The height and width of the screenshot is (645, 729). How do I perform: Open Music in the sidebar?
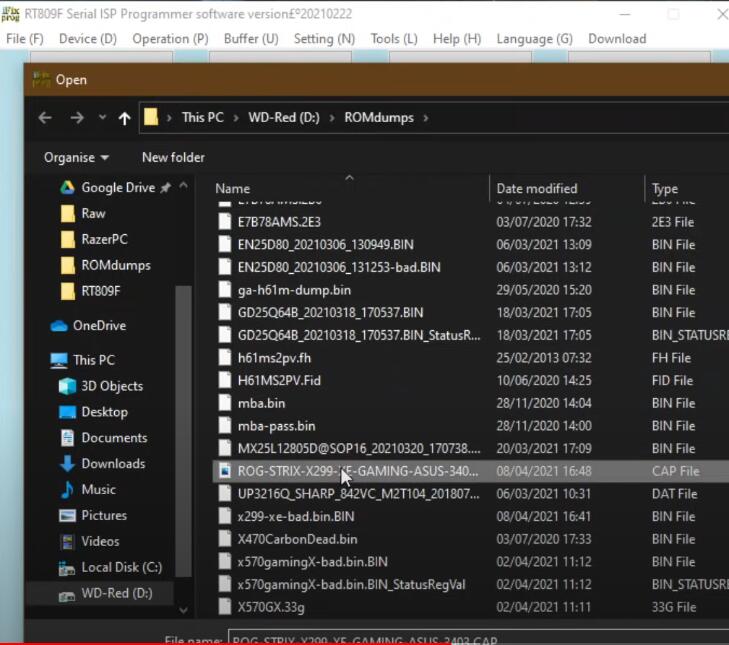pyautogui.click(x=87, y=490)
